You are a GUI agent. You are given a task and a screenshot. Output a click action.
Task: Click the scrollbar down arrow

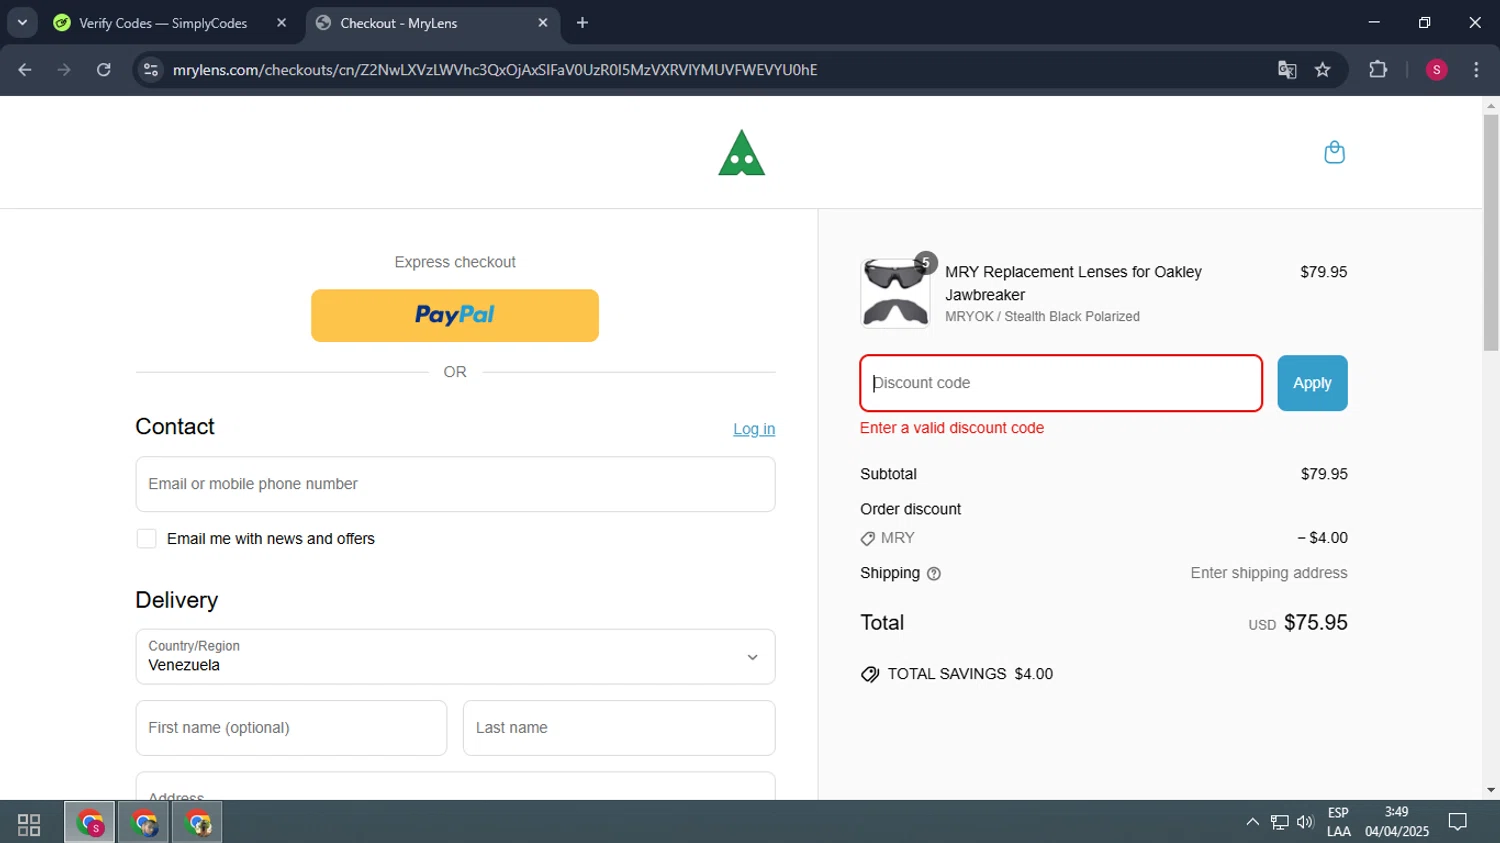point(1491,790)
